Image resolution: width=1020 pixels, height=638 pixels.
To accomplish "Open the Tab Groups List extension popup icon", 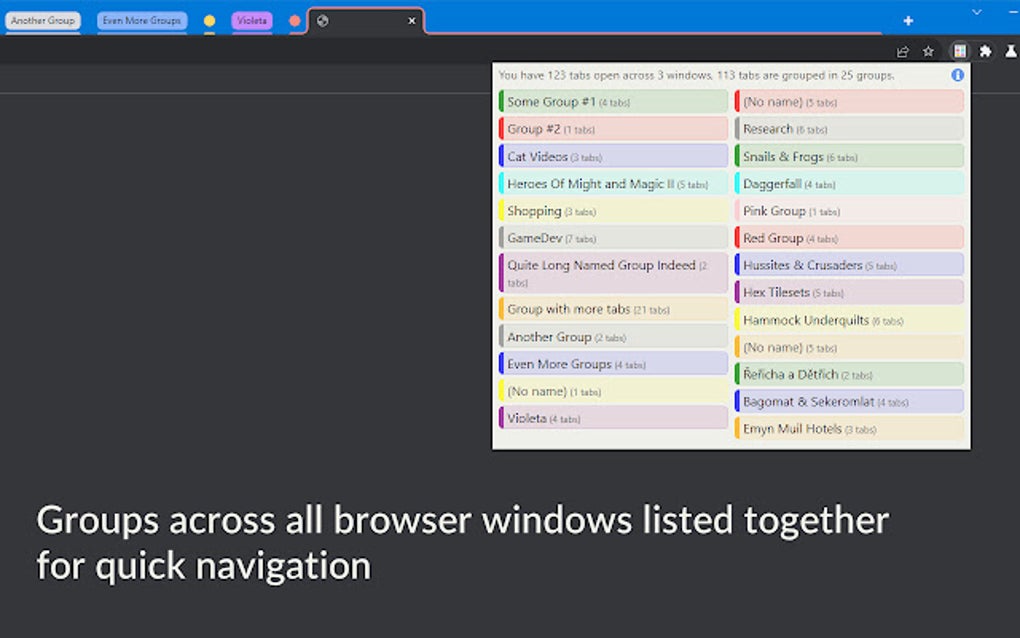I will click(959, 50).
